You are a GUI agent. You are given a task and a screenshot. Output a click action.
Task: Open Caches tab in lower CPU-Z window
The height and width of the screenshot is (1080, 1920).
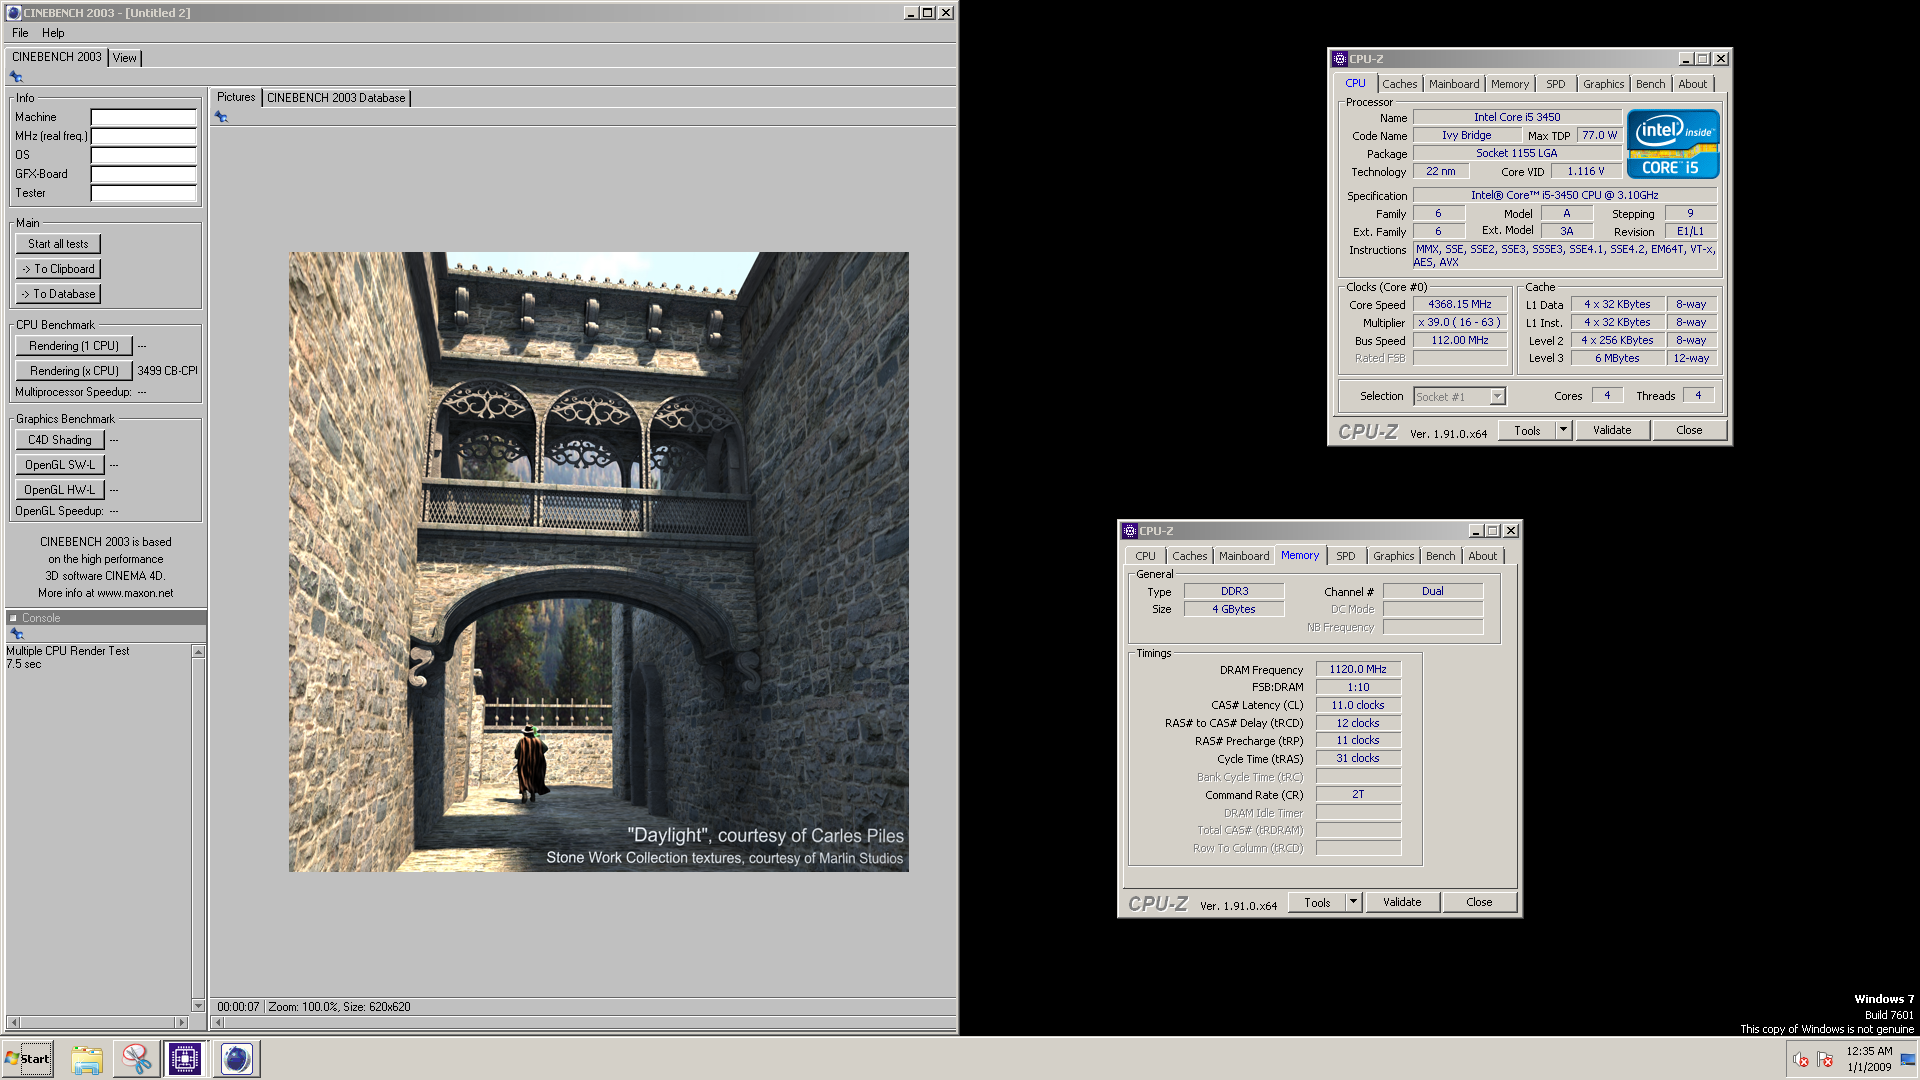pyautogui.click(x=1190, y=556)
